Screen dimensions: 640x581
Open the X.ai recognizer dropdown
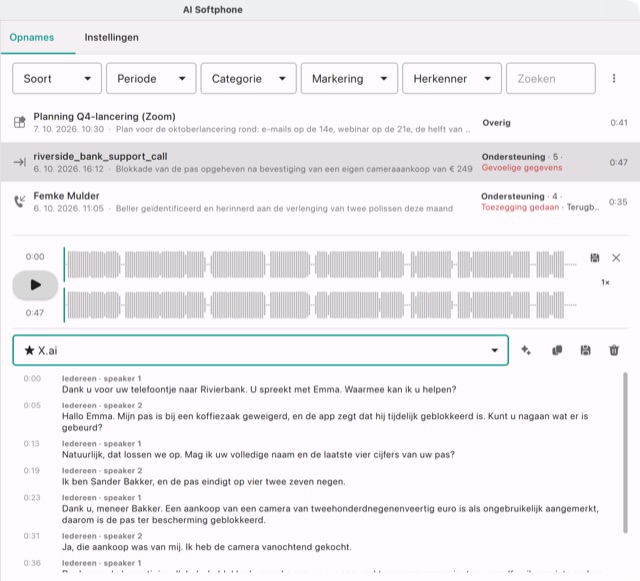tap(260, 350)
